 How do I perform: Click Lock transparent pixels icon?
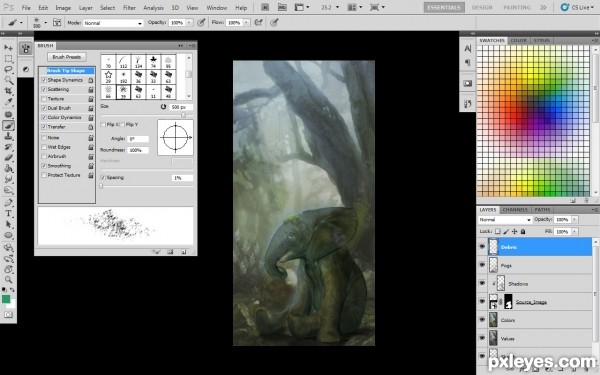tap(497, 232)
